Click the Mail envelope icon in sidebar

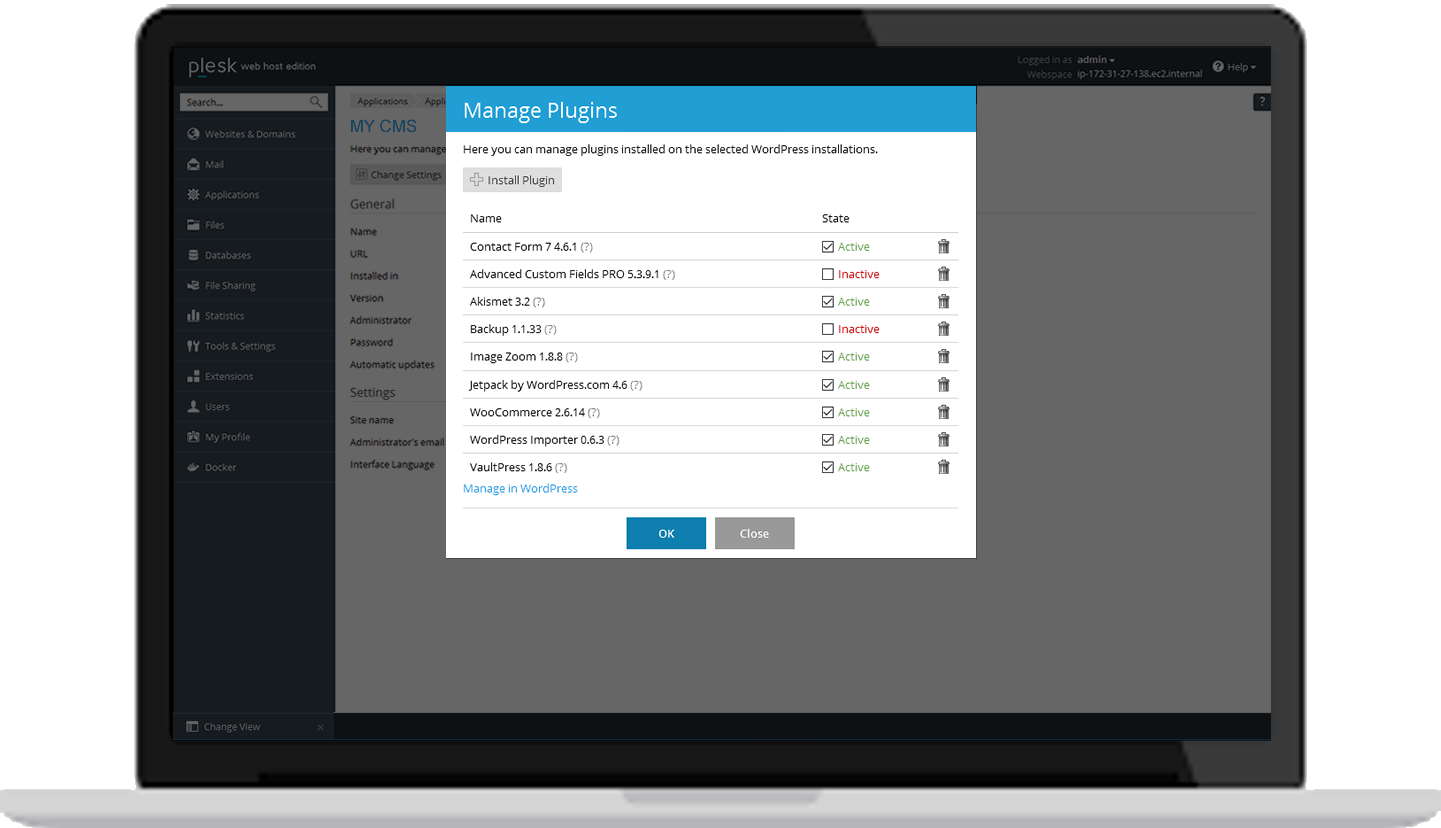pos(193,164)
